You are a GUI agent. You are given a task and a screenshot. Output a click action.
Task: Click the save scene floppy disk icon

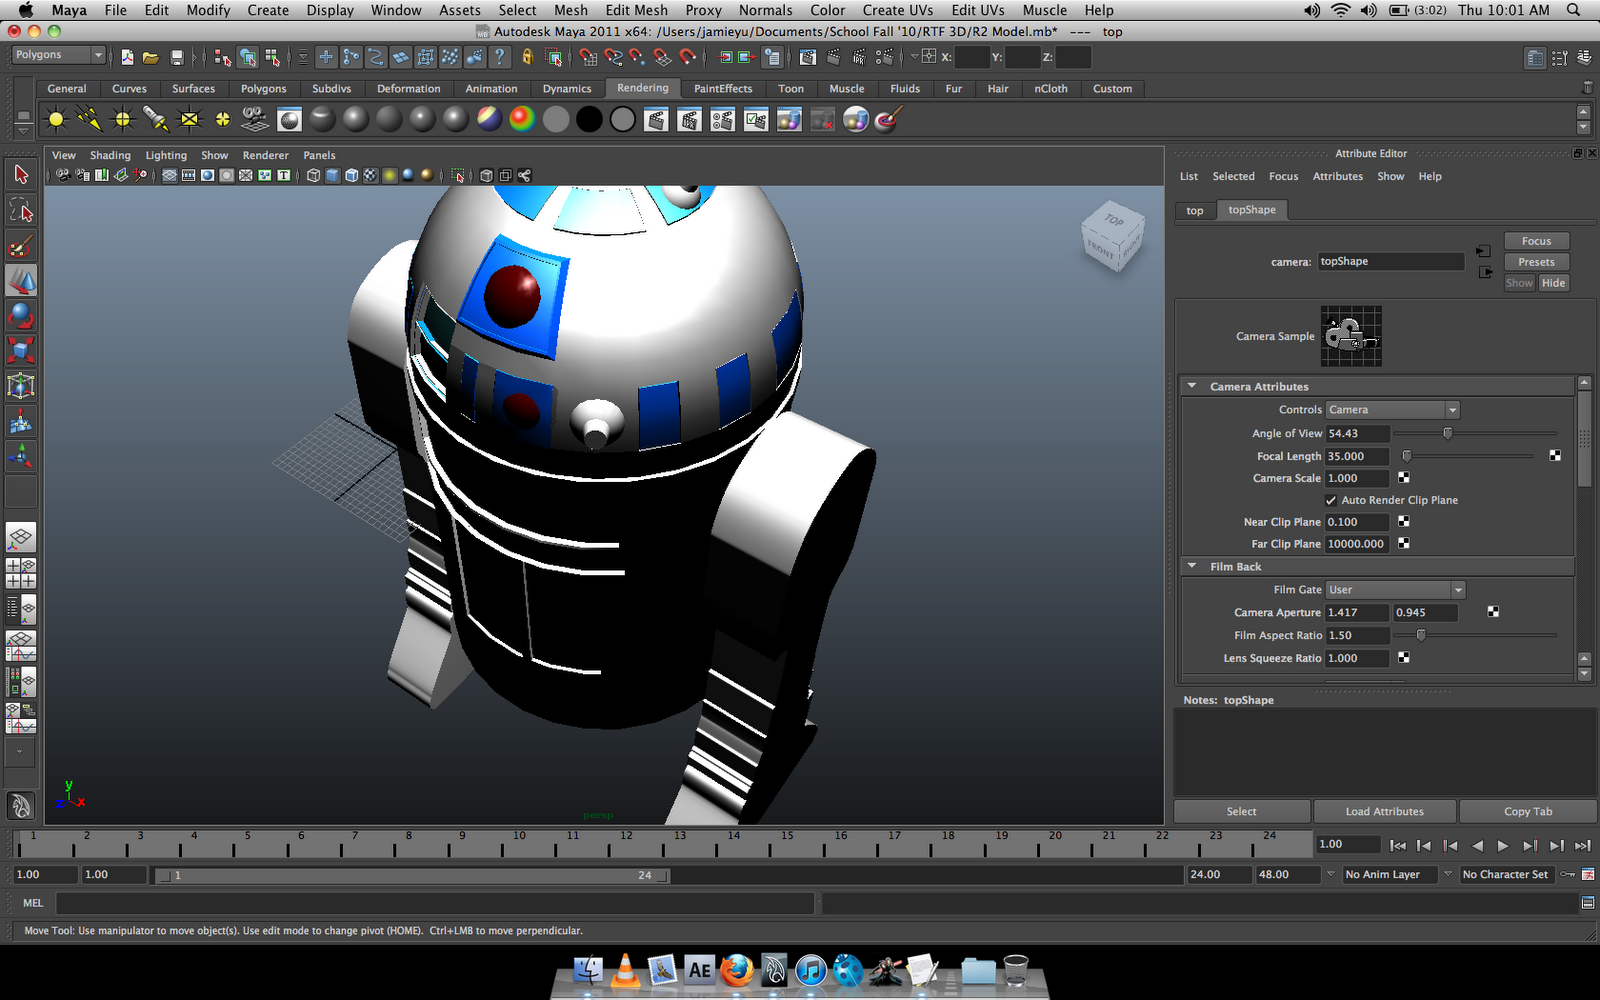177,58
